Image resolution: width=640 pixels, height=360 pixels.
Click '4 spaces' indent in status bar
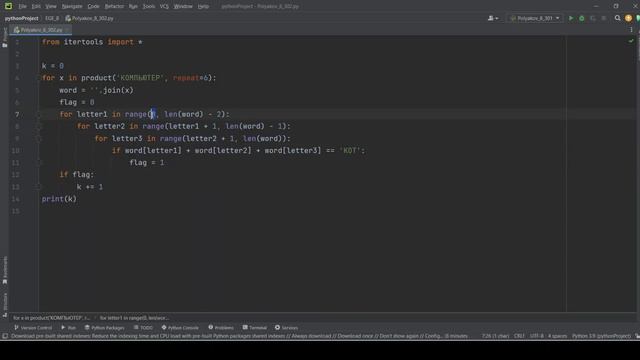tap(557, 336)
